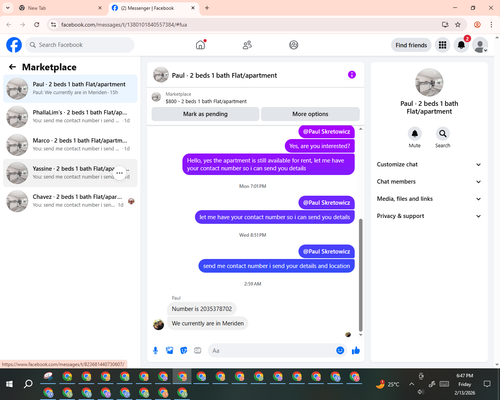Click the Yes, are you interested? message
Image resolution: width=500 pixels, height=400 pixels.
pos(320,146)
